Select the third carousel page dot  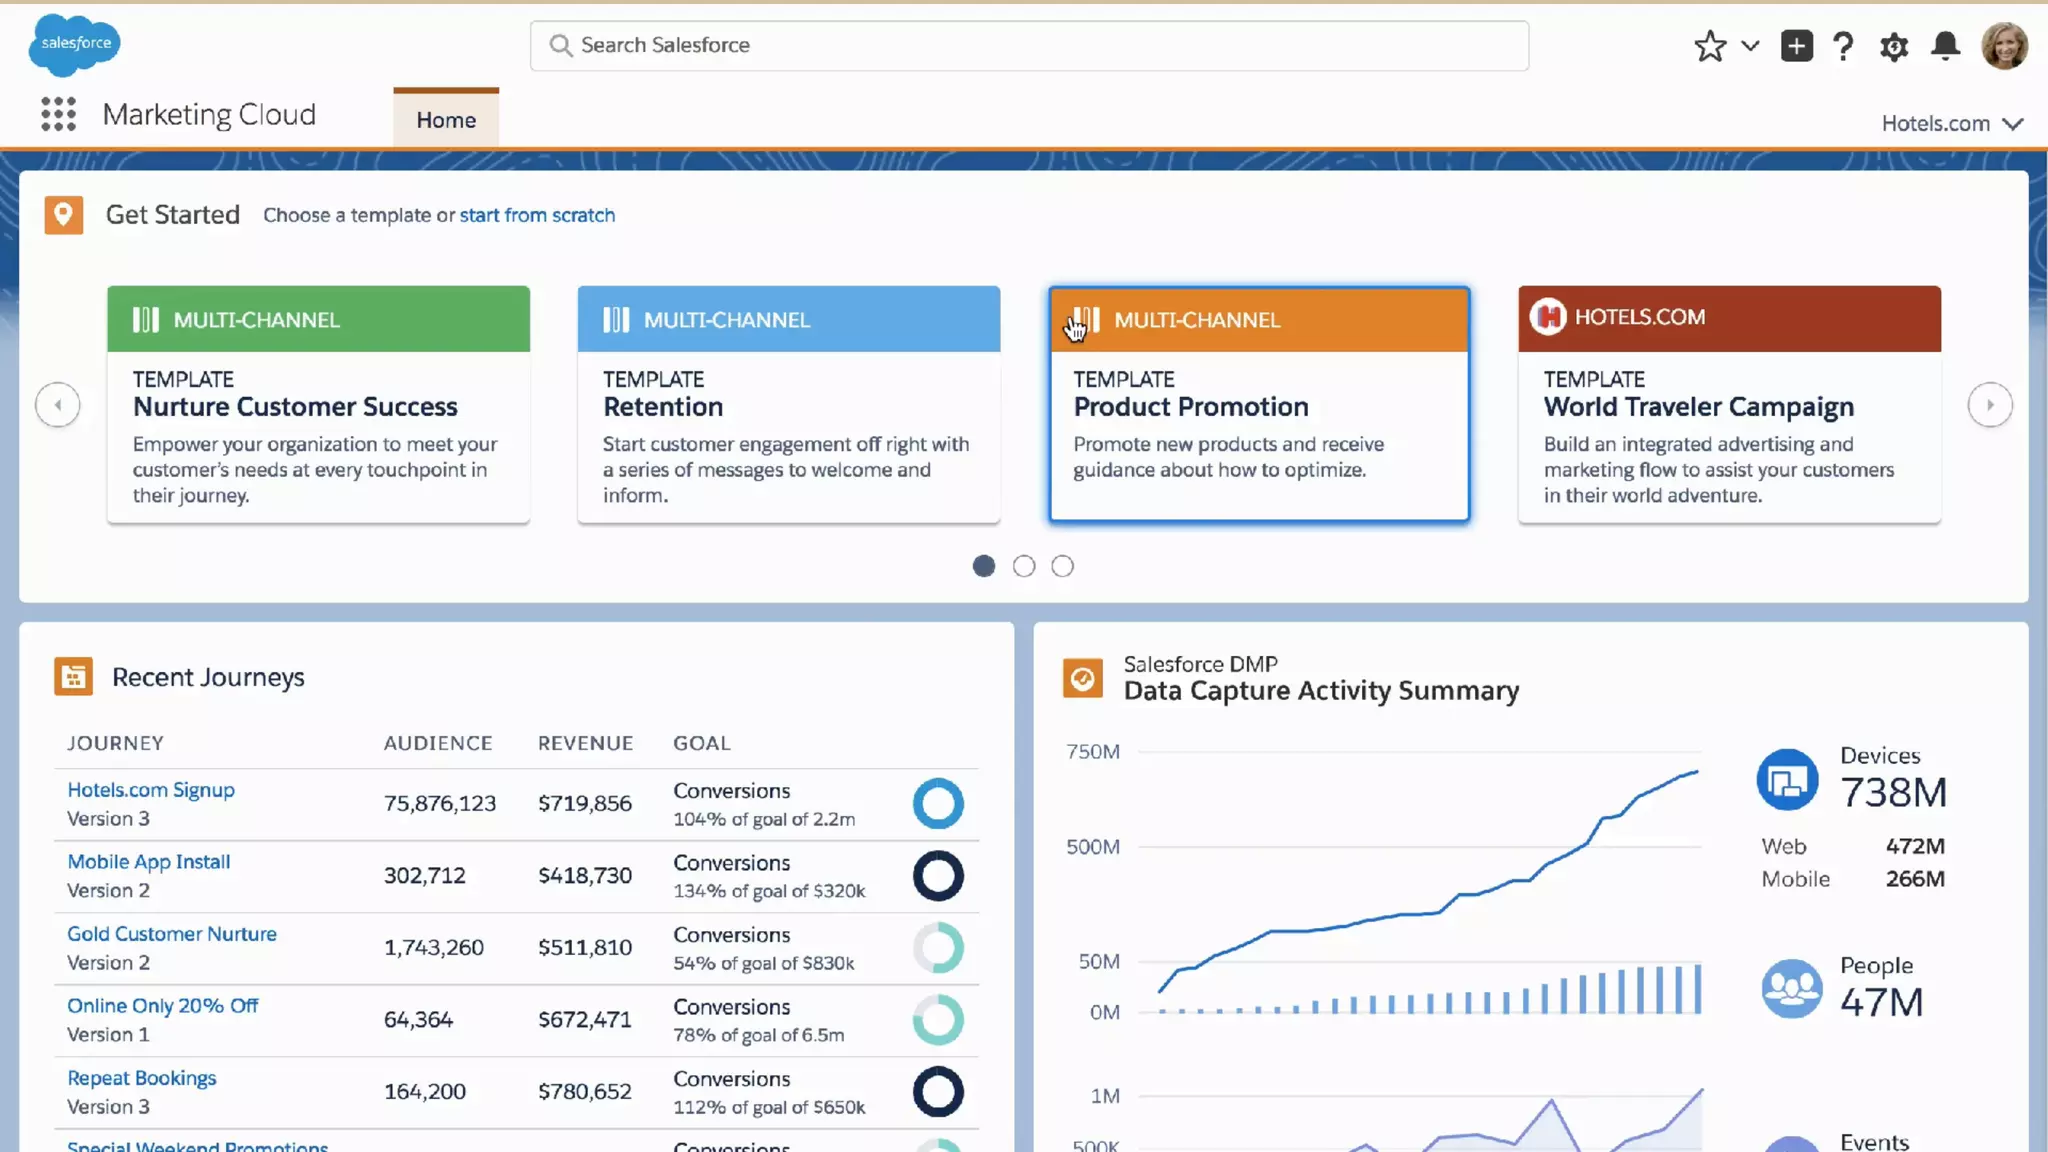[x=1062, y=566]
